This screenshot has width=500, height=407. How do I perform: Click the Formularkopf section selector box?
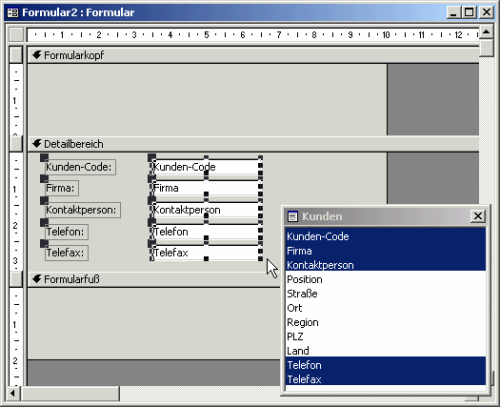(x=16, y=55)
